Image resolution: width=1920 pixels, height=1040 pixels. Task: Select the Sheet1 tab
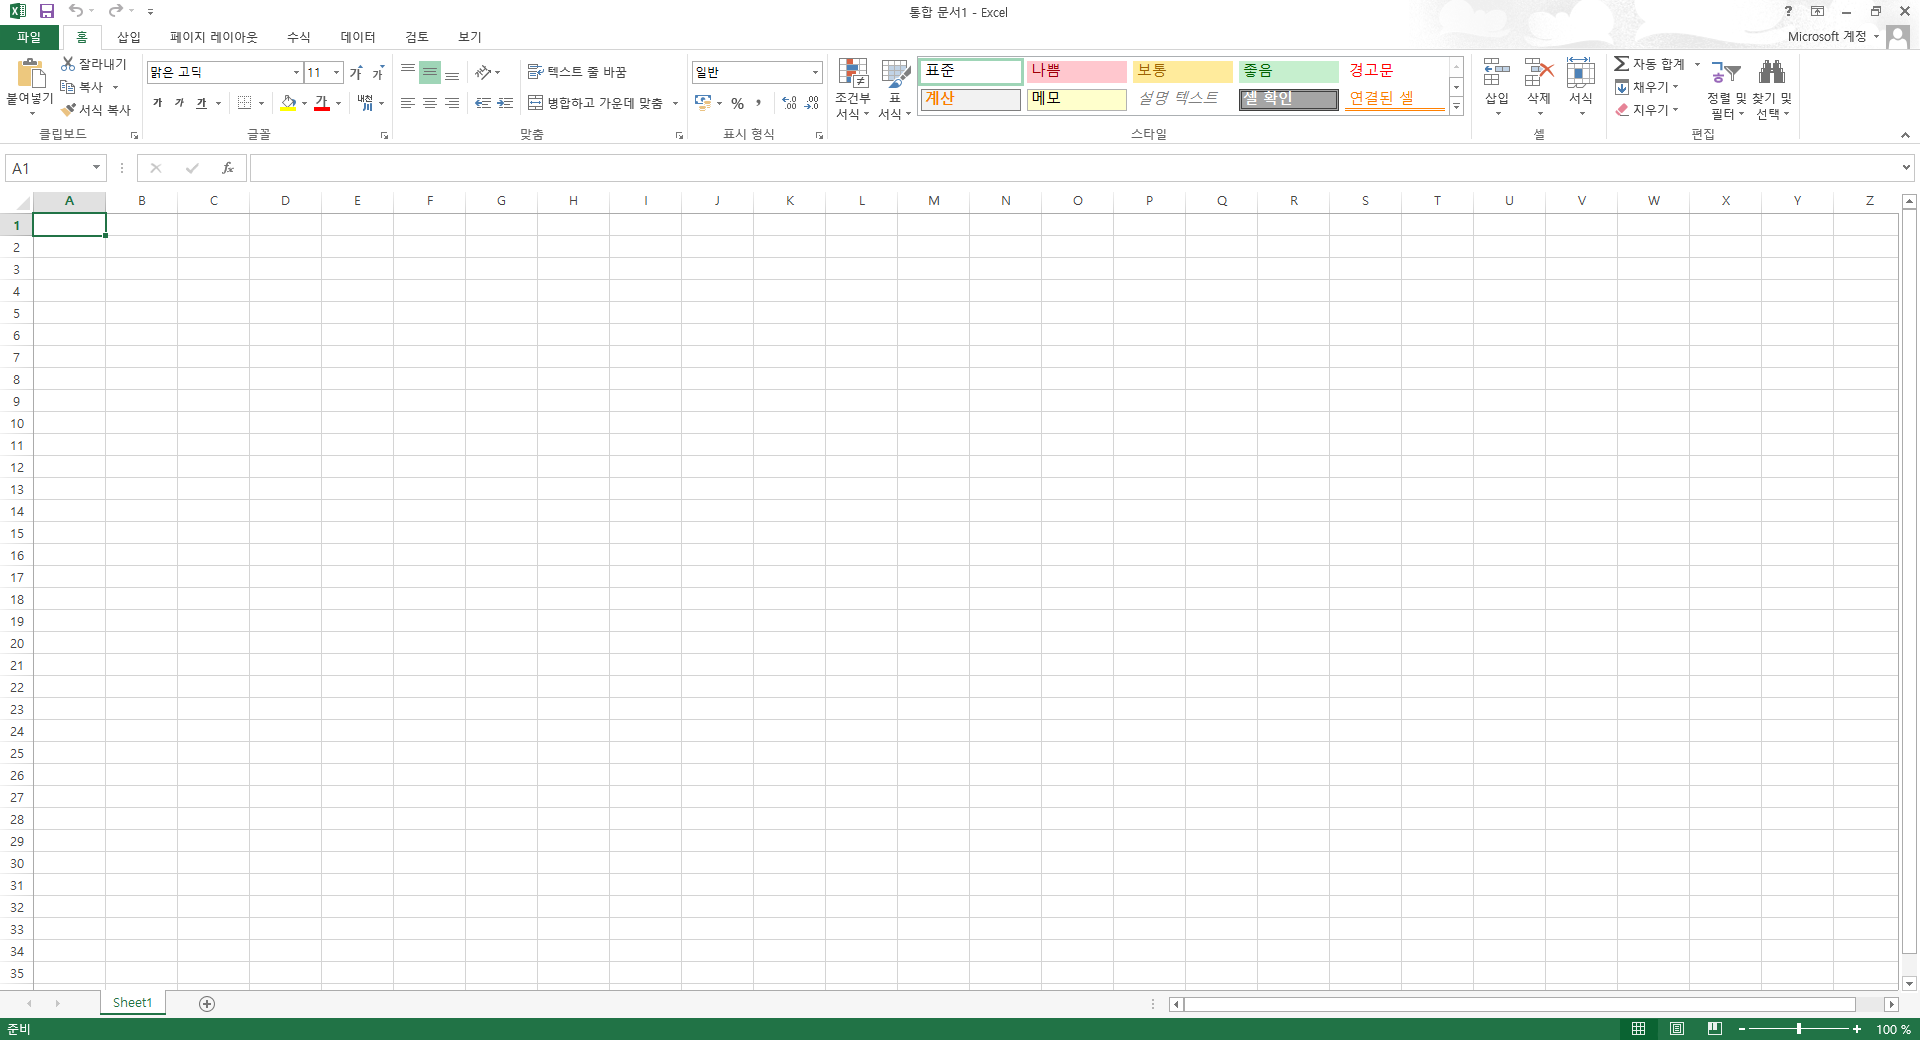tap(132, 1003)
